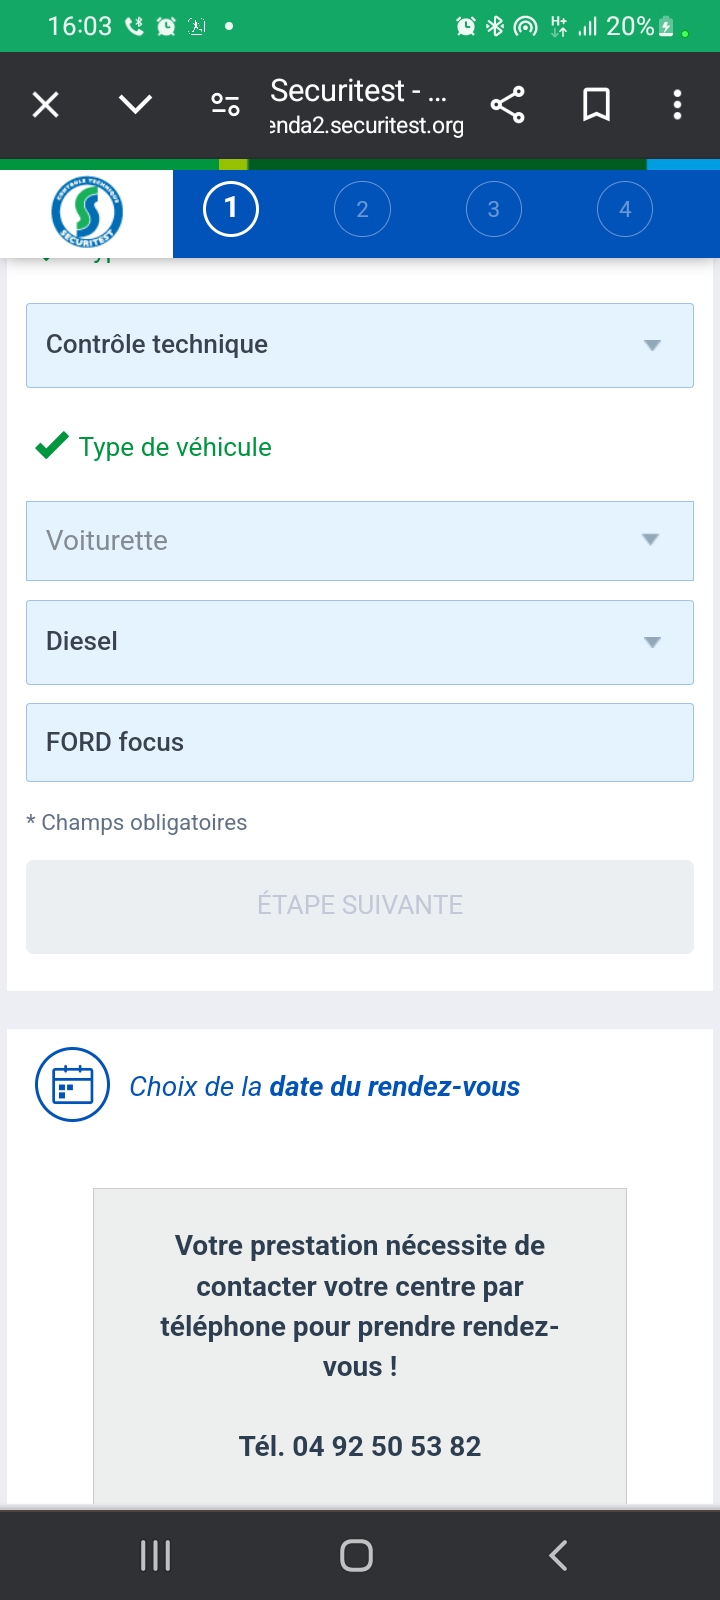Open the site settings tune icon
Image resolution: width=720 pixels, height=1600 pixels.
click(x=225, y=105)
